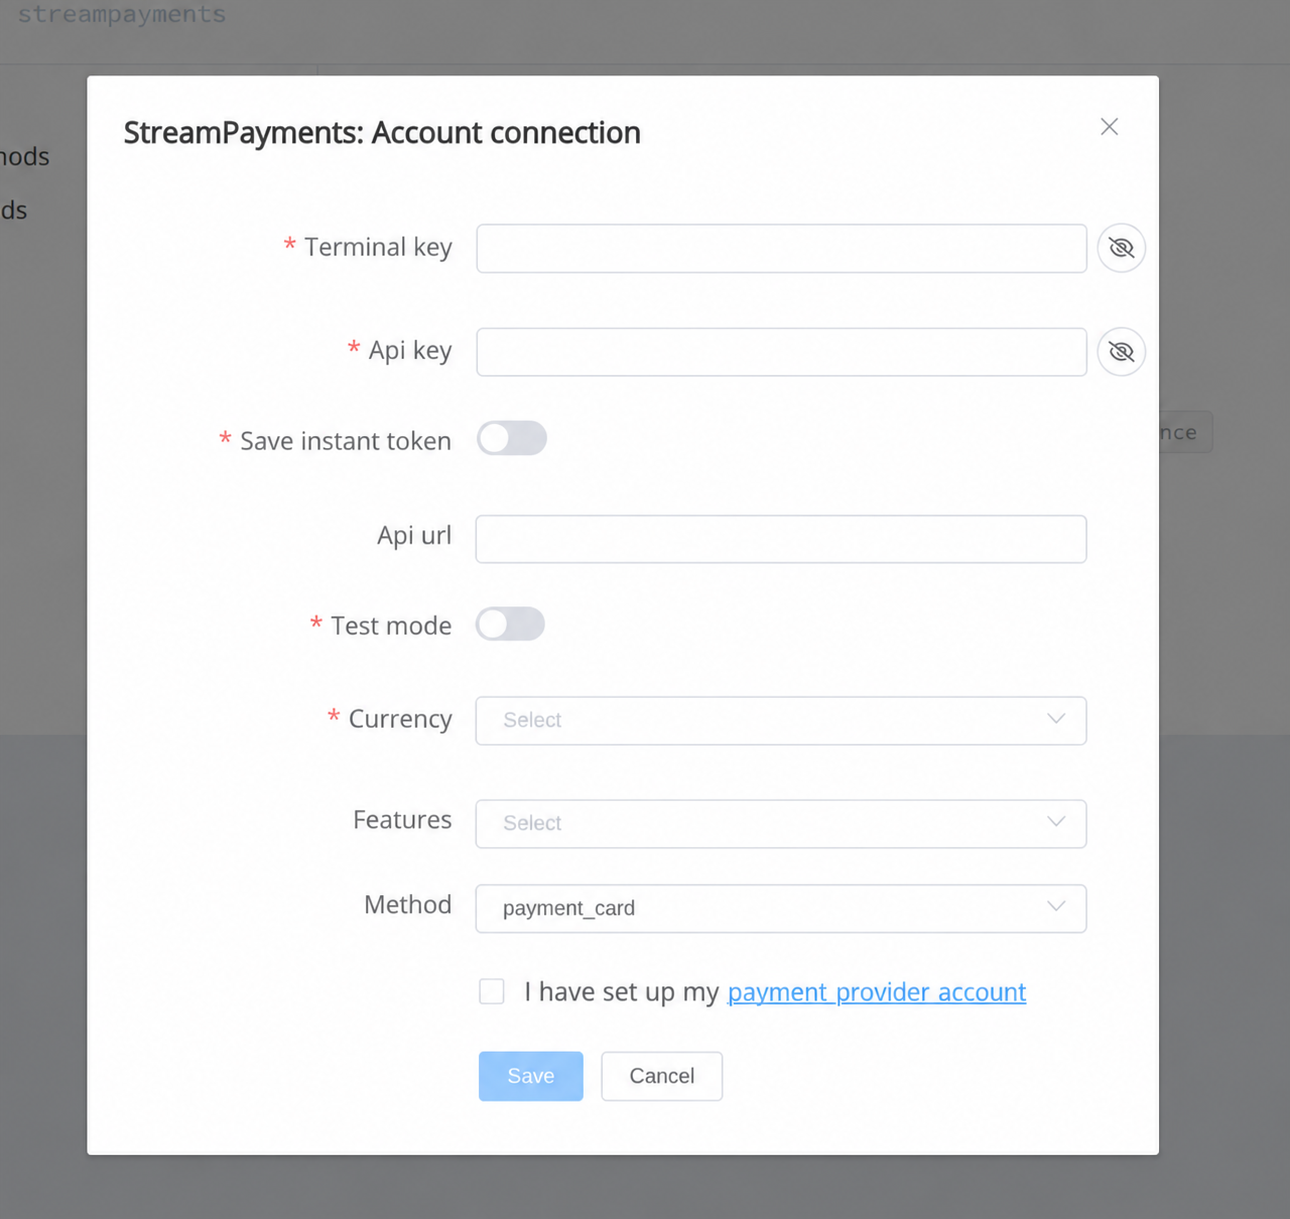Reveal the Terminal key with the eye icon
This screenshot has height=1219, width=1290.
click(1121, 248)
